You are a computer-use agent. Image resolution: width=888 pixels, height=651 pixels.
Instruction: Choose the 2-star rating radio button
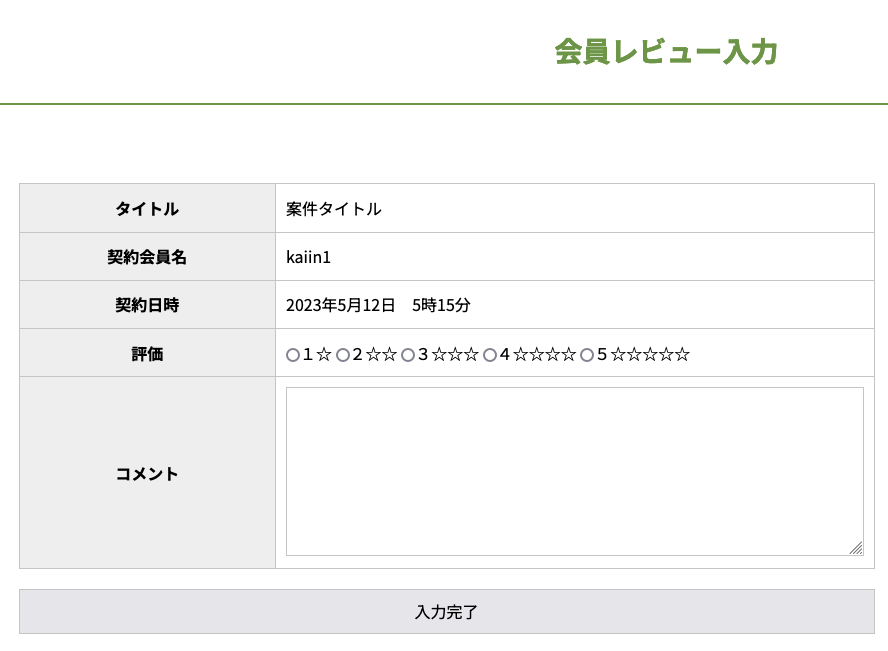click(x=343, y=355)
